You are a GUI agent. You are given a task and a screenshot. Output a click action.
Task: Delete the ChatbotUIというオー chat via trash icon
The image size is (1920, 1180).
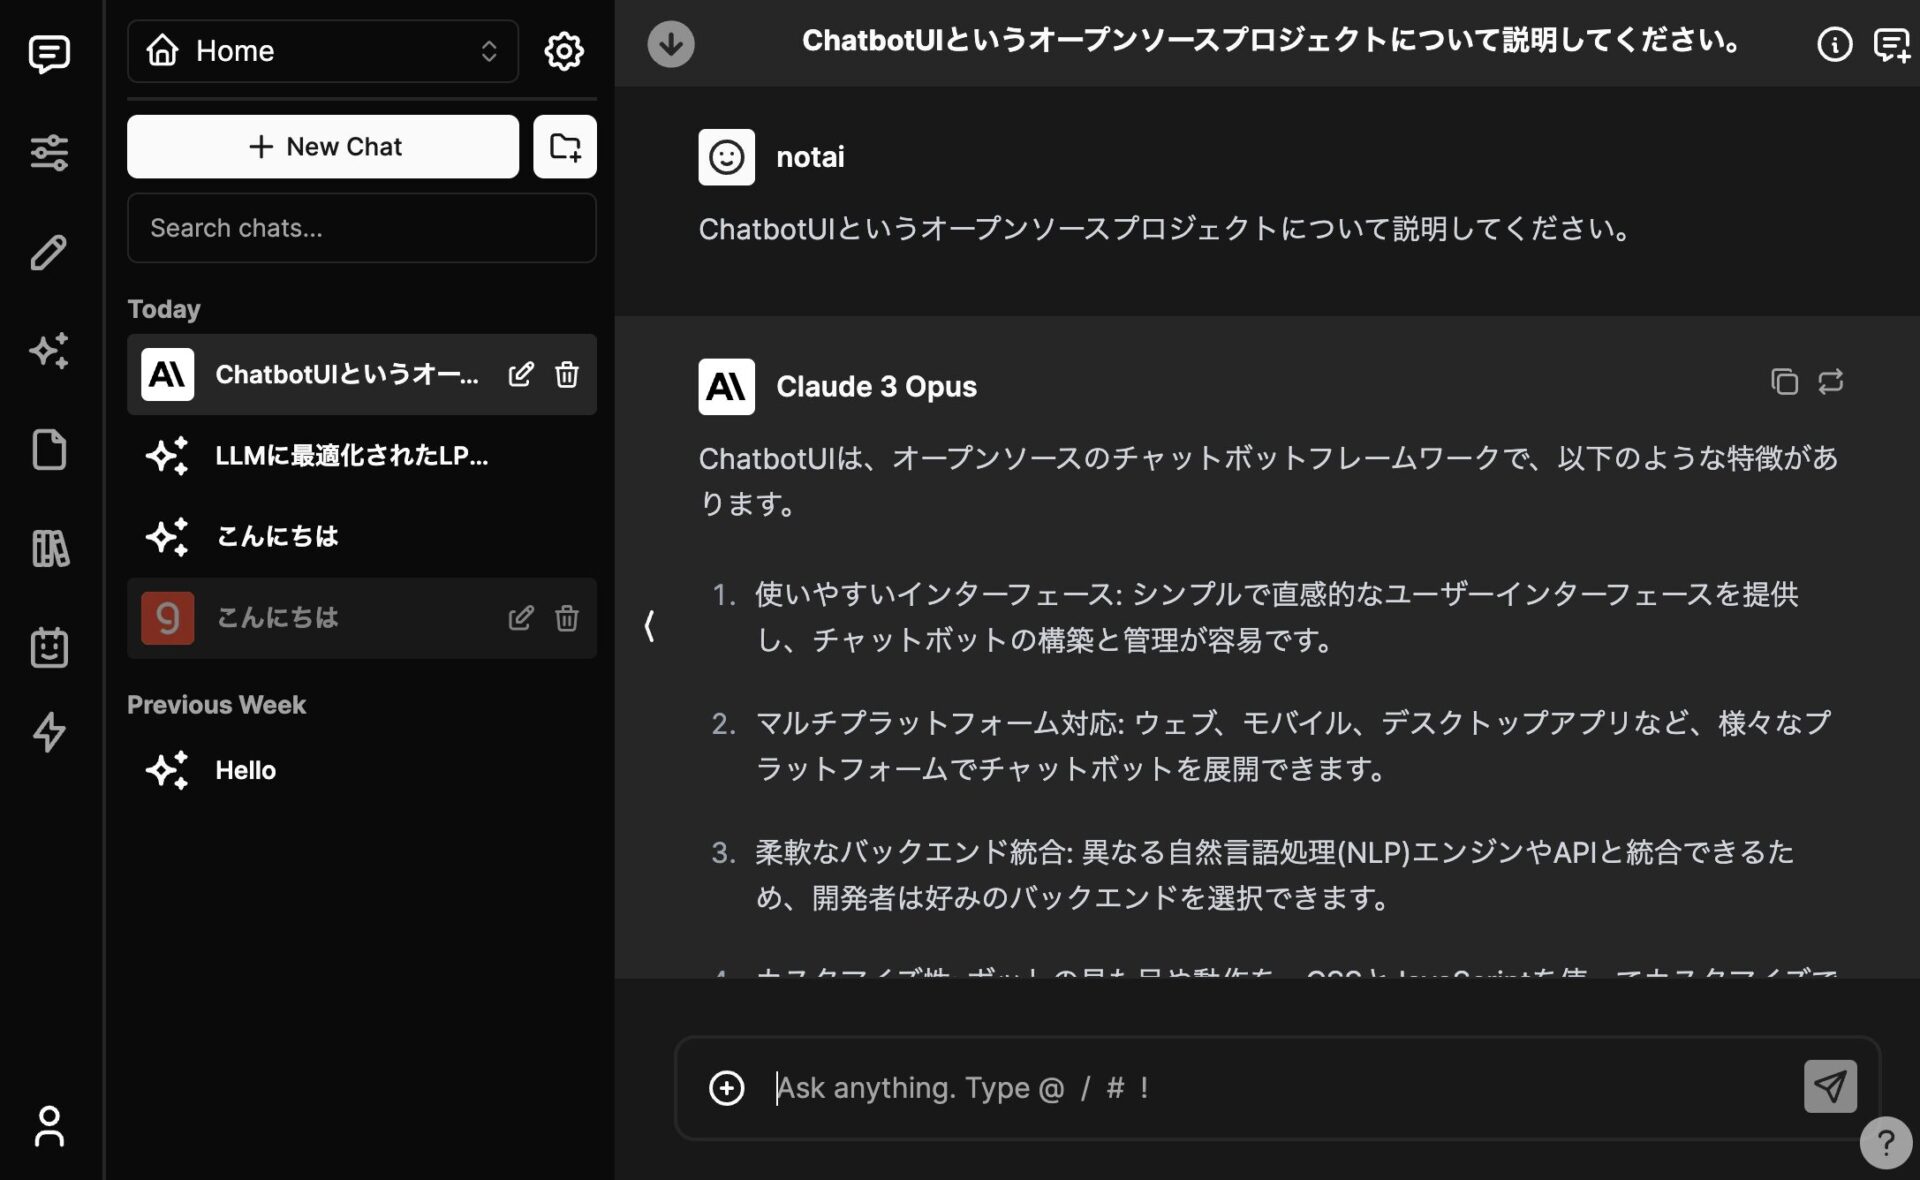click(567, 374)
